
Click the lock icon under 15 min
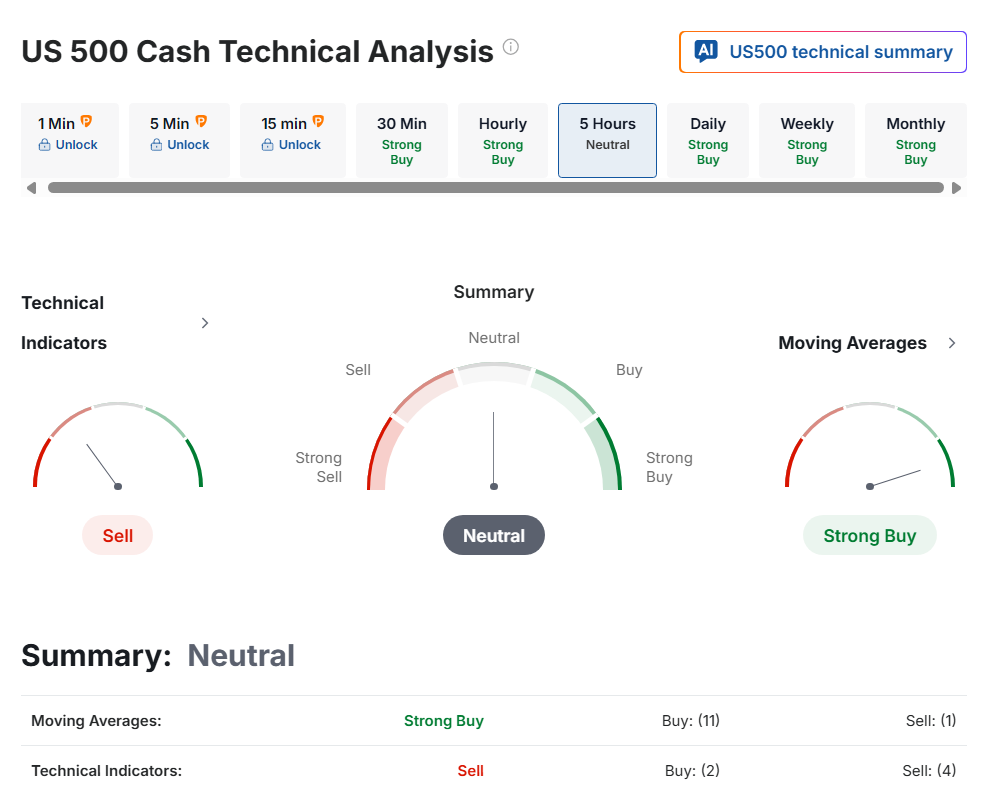[x=267, y=145]
